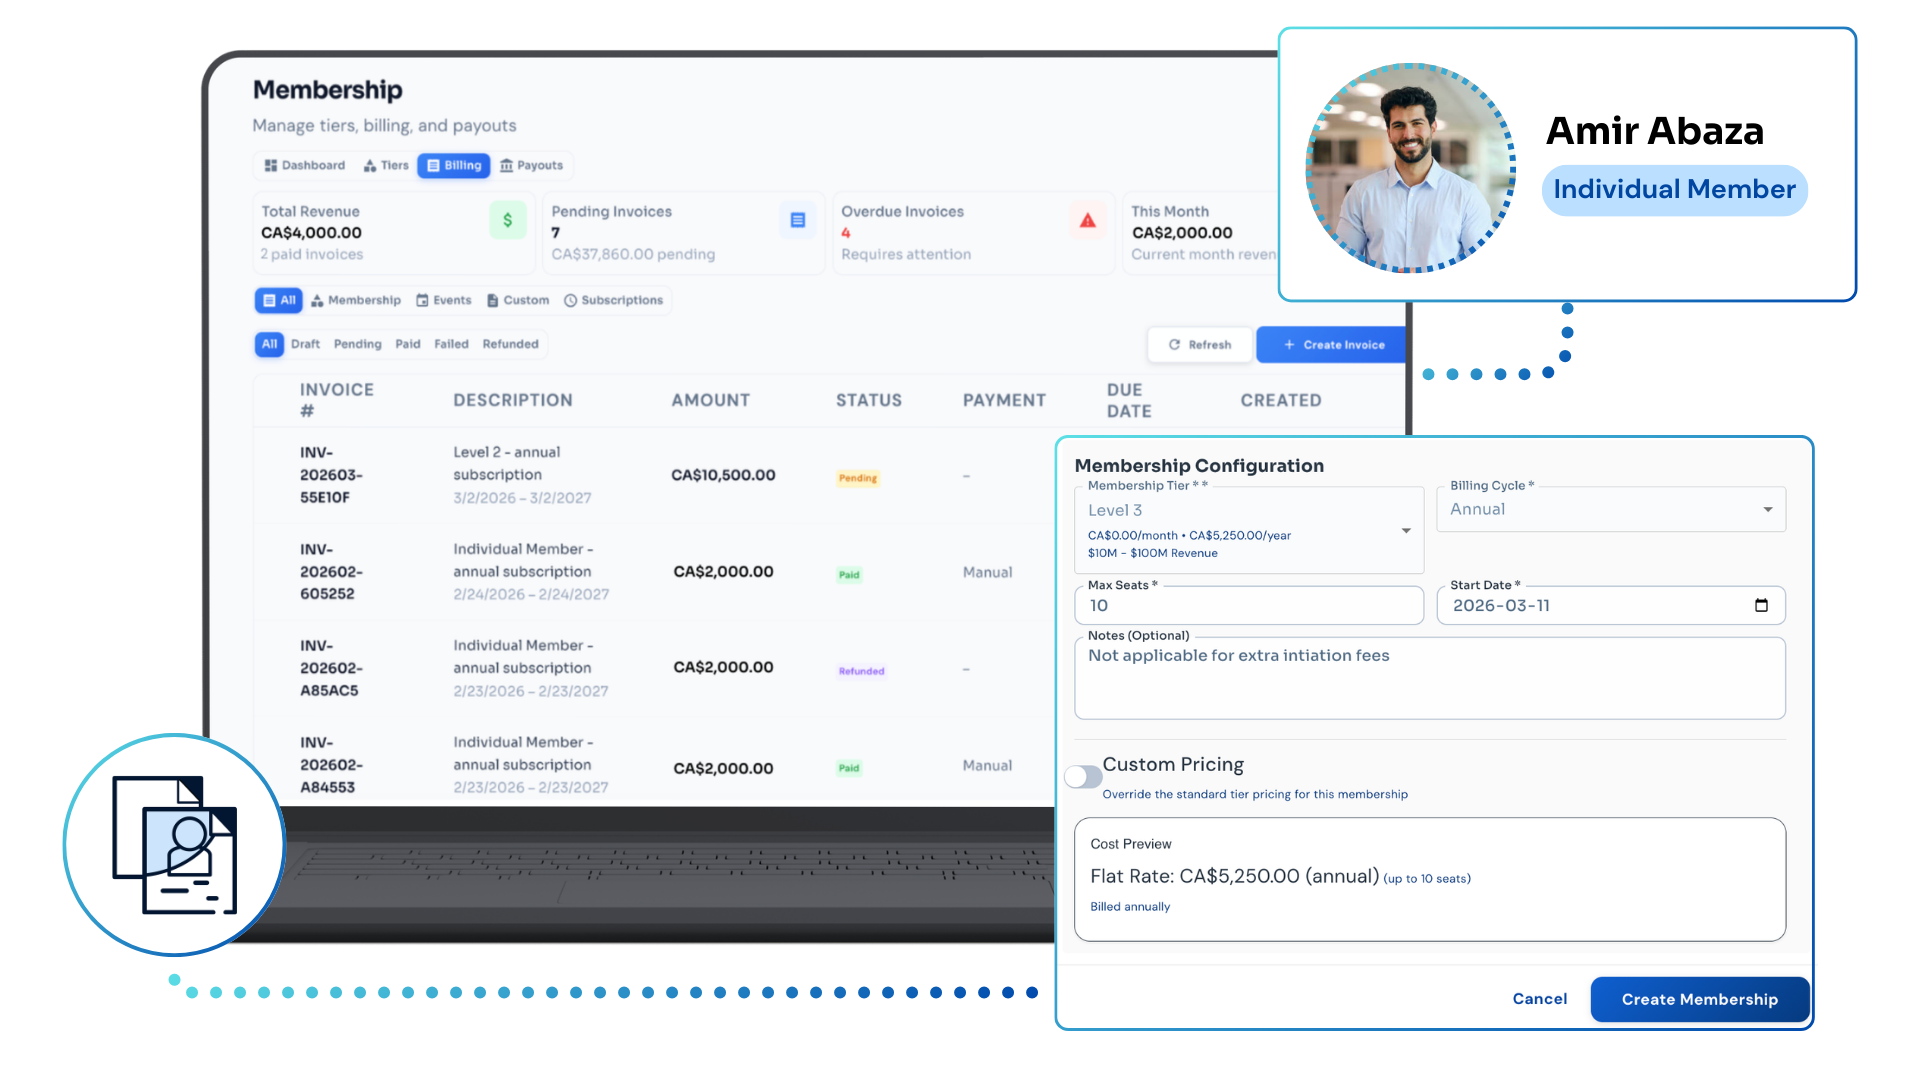Select the Pending status filter
1920x1080 pixels.
click(357, 344)
